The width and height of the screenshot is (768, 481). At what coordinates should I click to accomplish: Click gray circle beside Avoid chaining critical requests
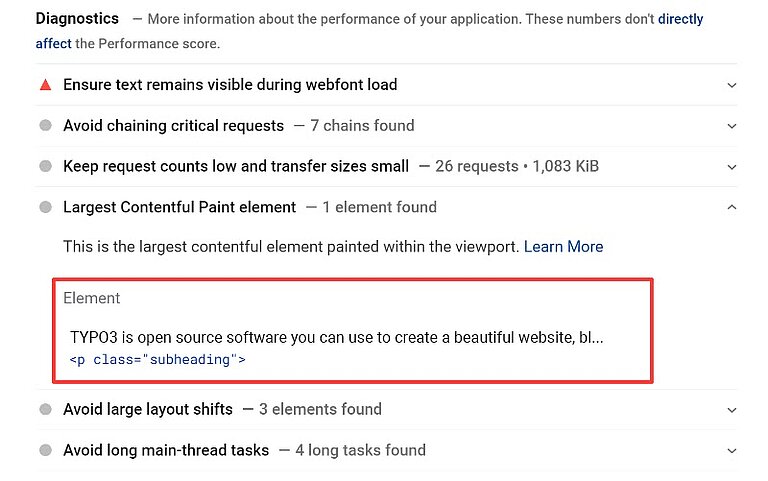[45, 126]
